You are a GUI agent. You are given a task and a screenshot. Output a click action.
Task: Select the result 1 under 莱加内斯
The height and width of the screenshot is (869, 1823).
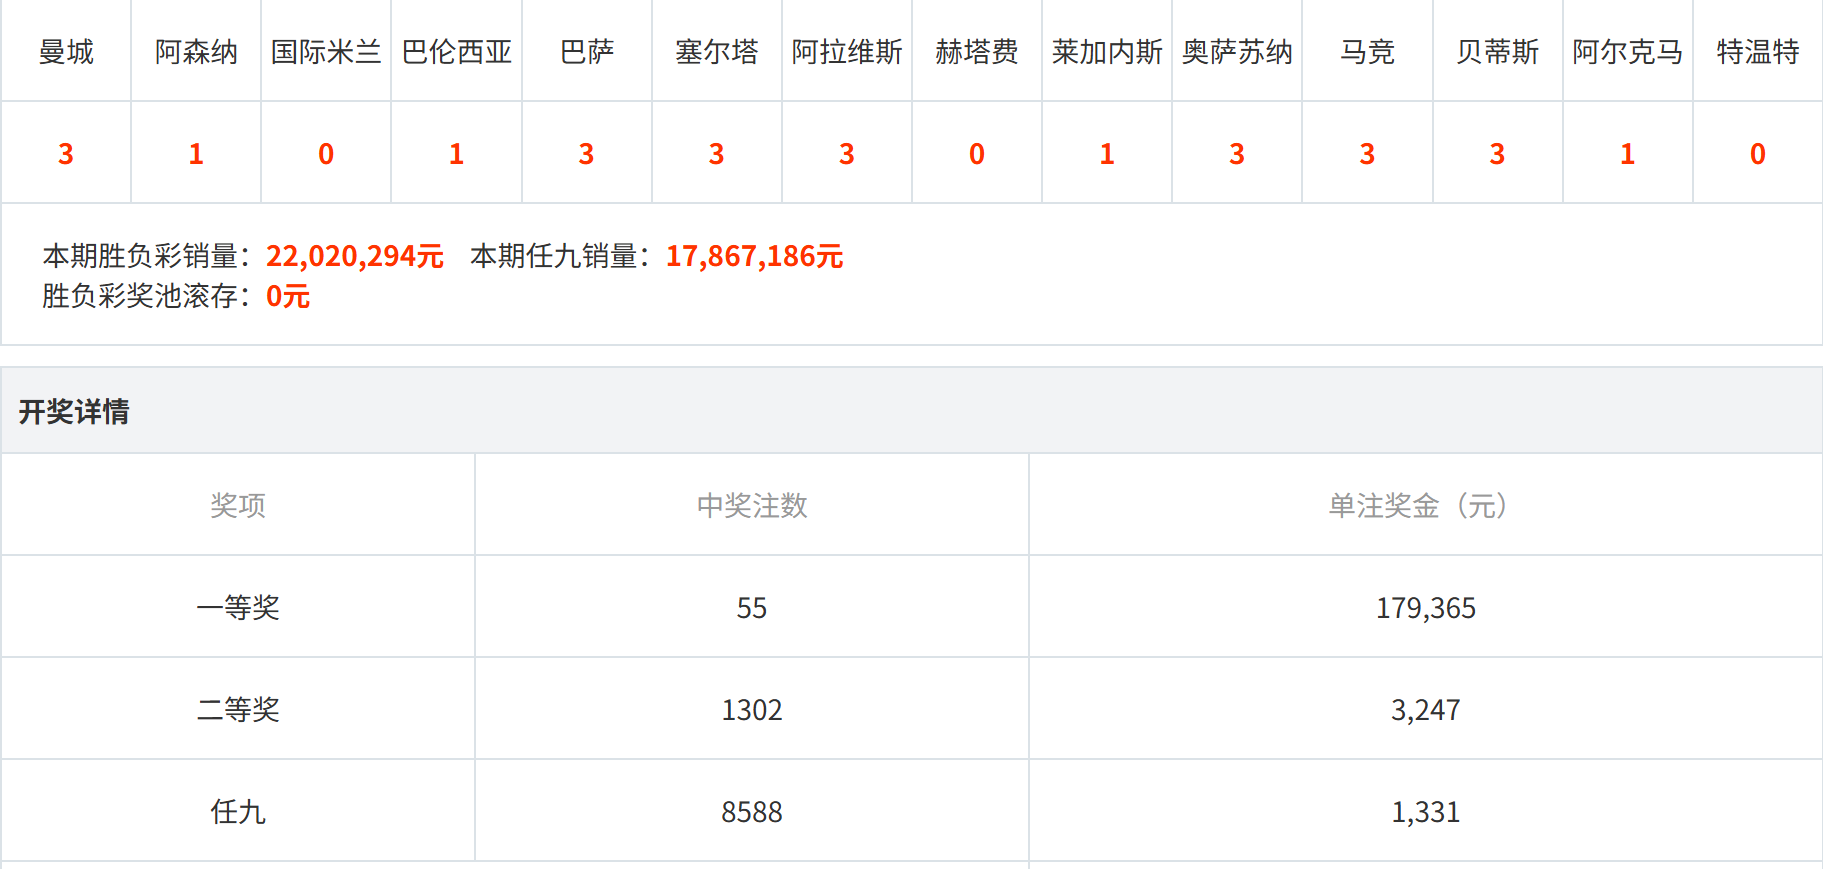pos(1107,154)
